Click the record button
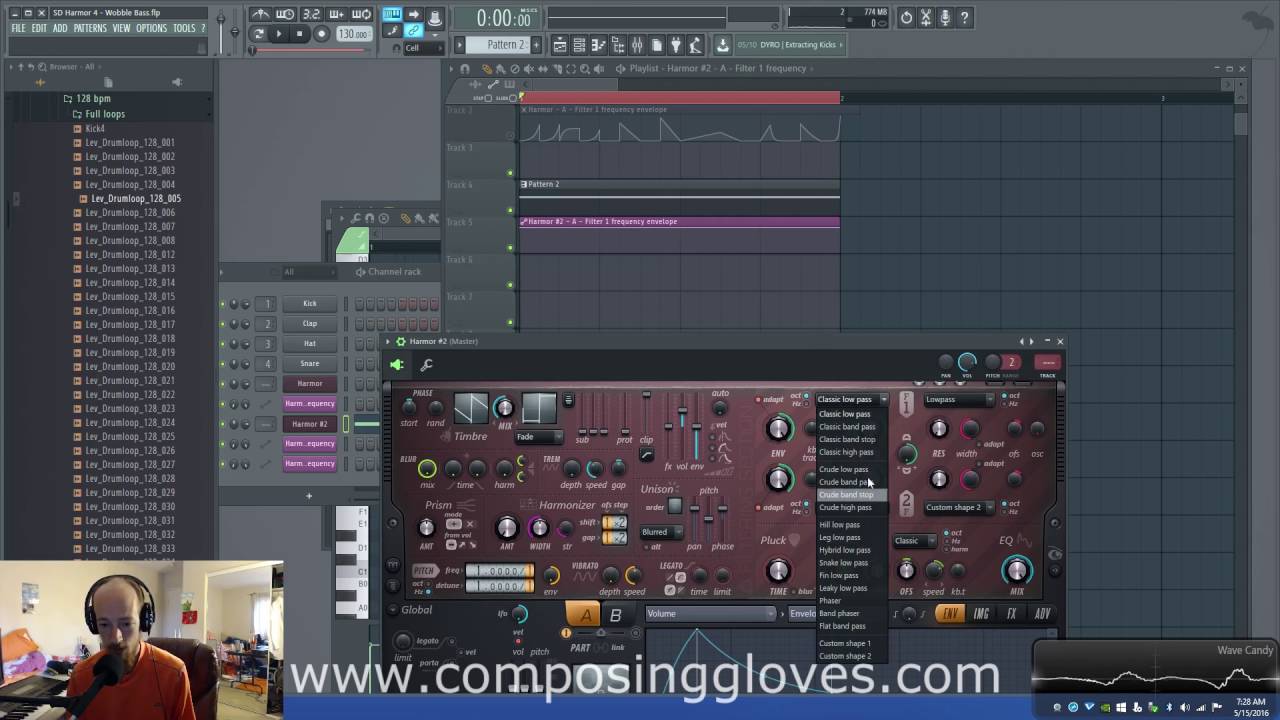This screenshot has height=720, width=1280. tap(321, 34)
